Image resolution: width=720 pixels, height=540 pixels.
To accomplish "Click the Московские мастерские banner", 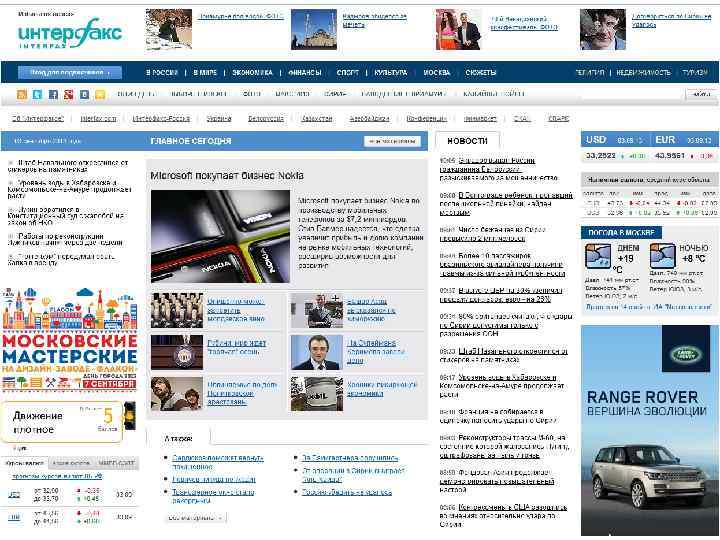I will point(70,340).
